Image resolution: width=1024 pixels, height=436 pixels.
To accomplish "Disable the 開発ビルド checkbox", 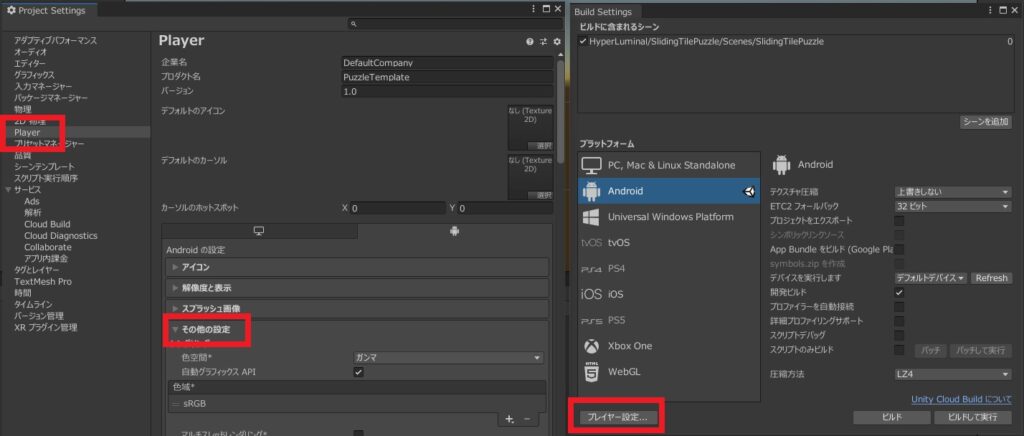I will click(899, 292).
